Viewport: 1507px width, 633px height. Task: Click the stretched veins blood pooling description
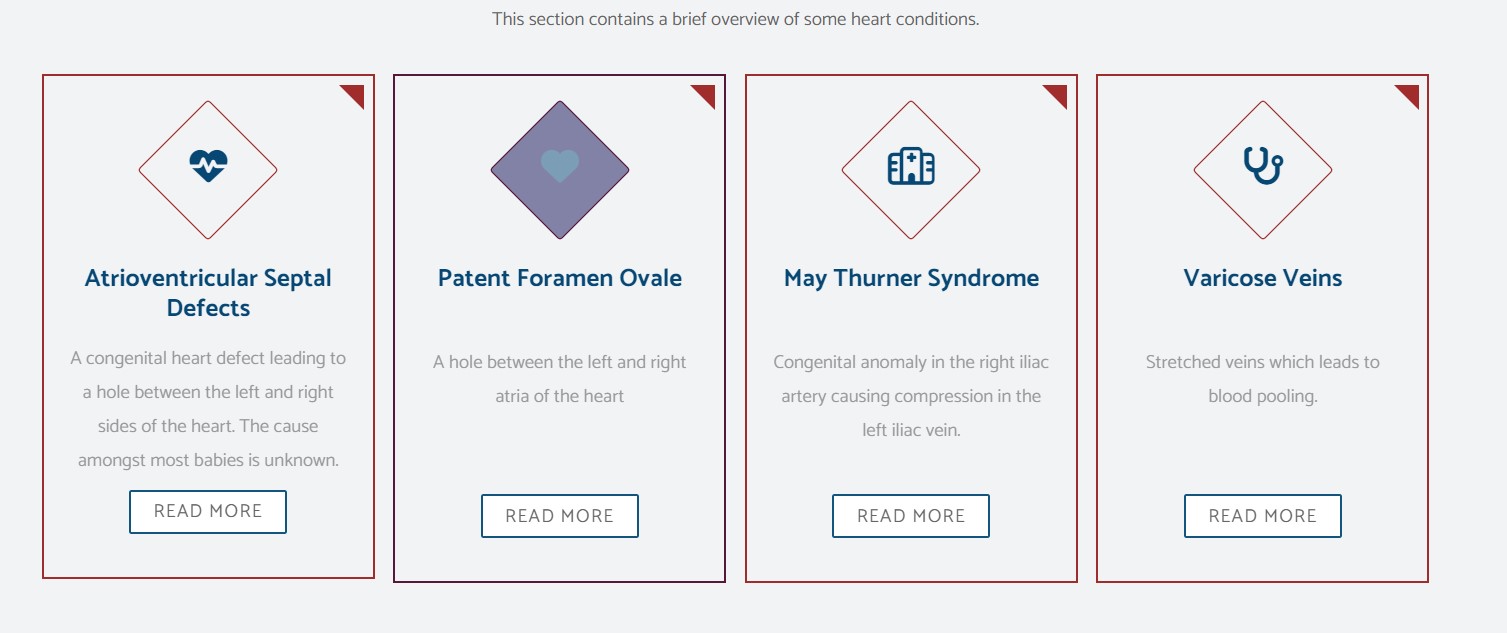[1263, 379]
